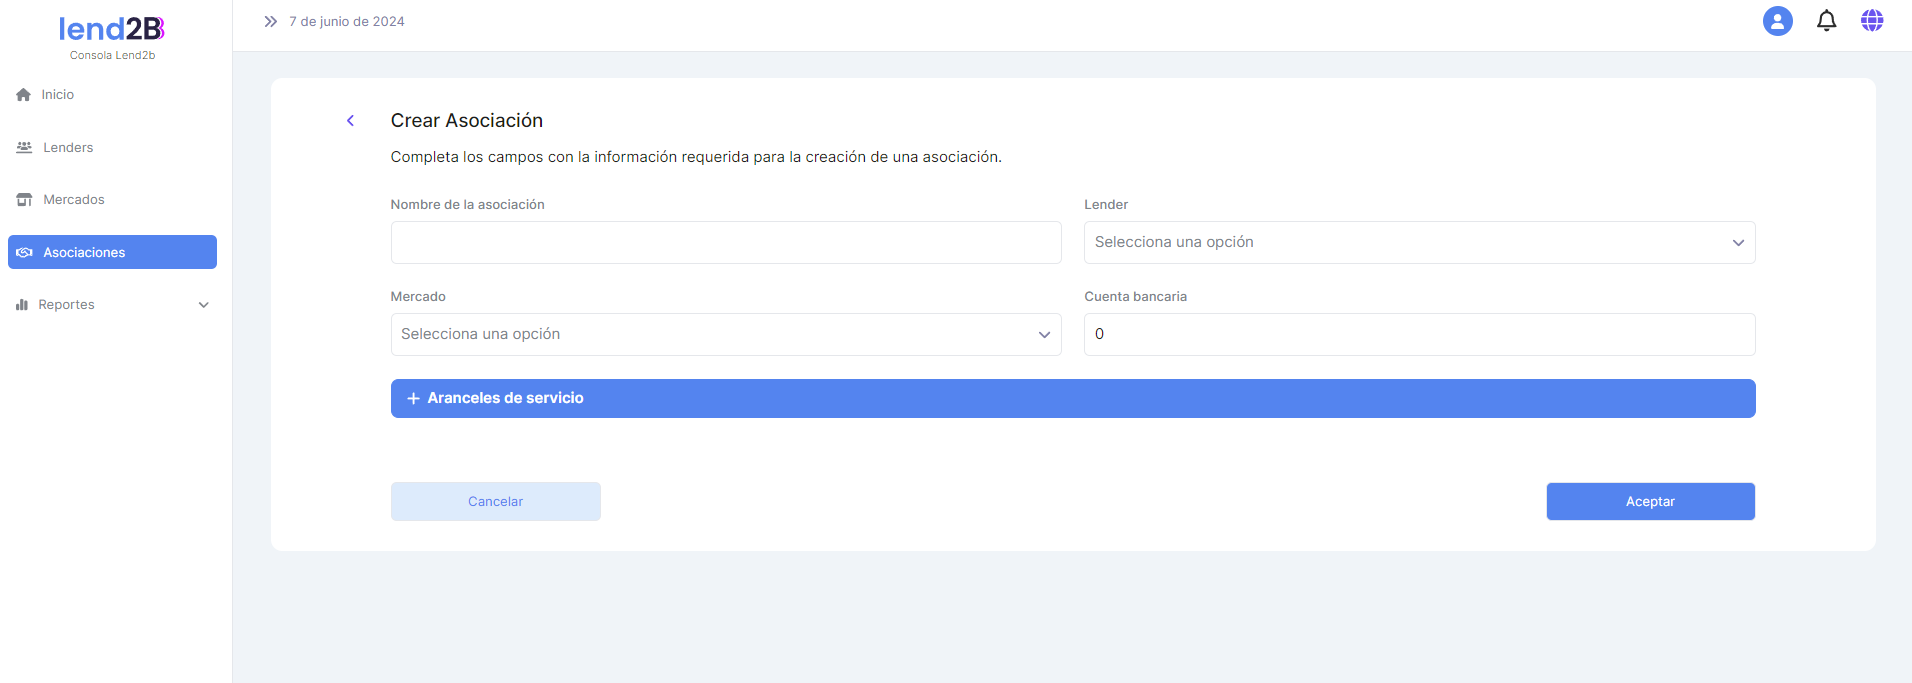
Task: Open the notifications bell
Action: pos(1826,21)
